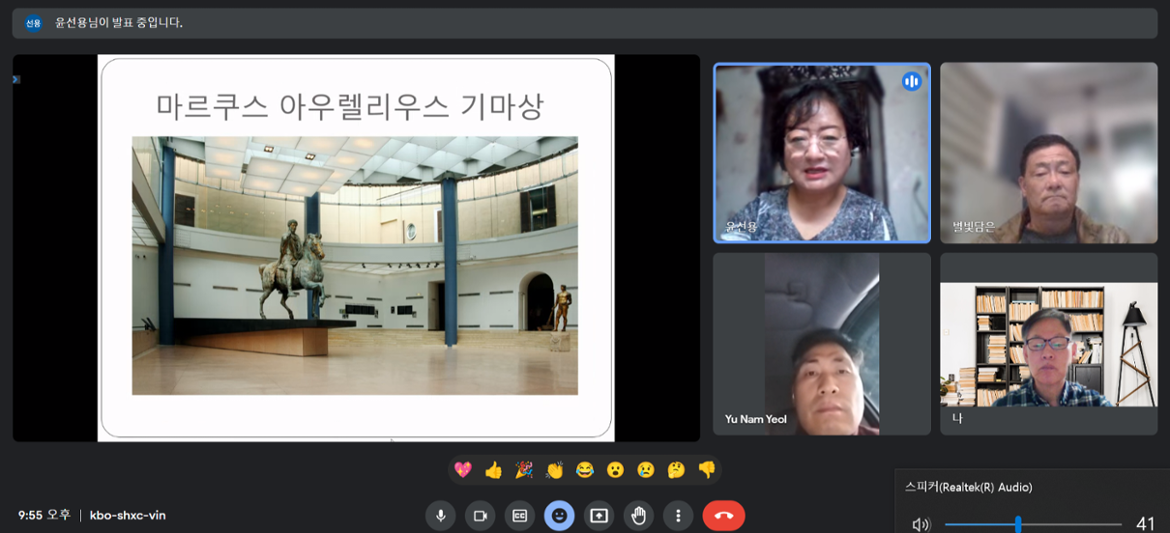Start presenting your screen
1170x533 pixels.
pyautogui.click(x=599, y=516)
